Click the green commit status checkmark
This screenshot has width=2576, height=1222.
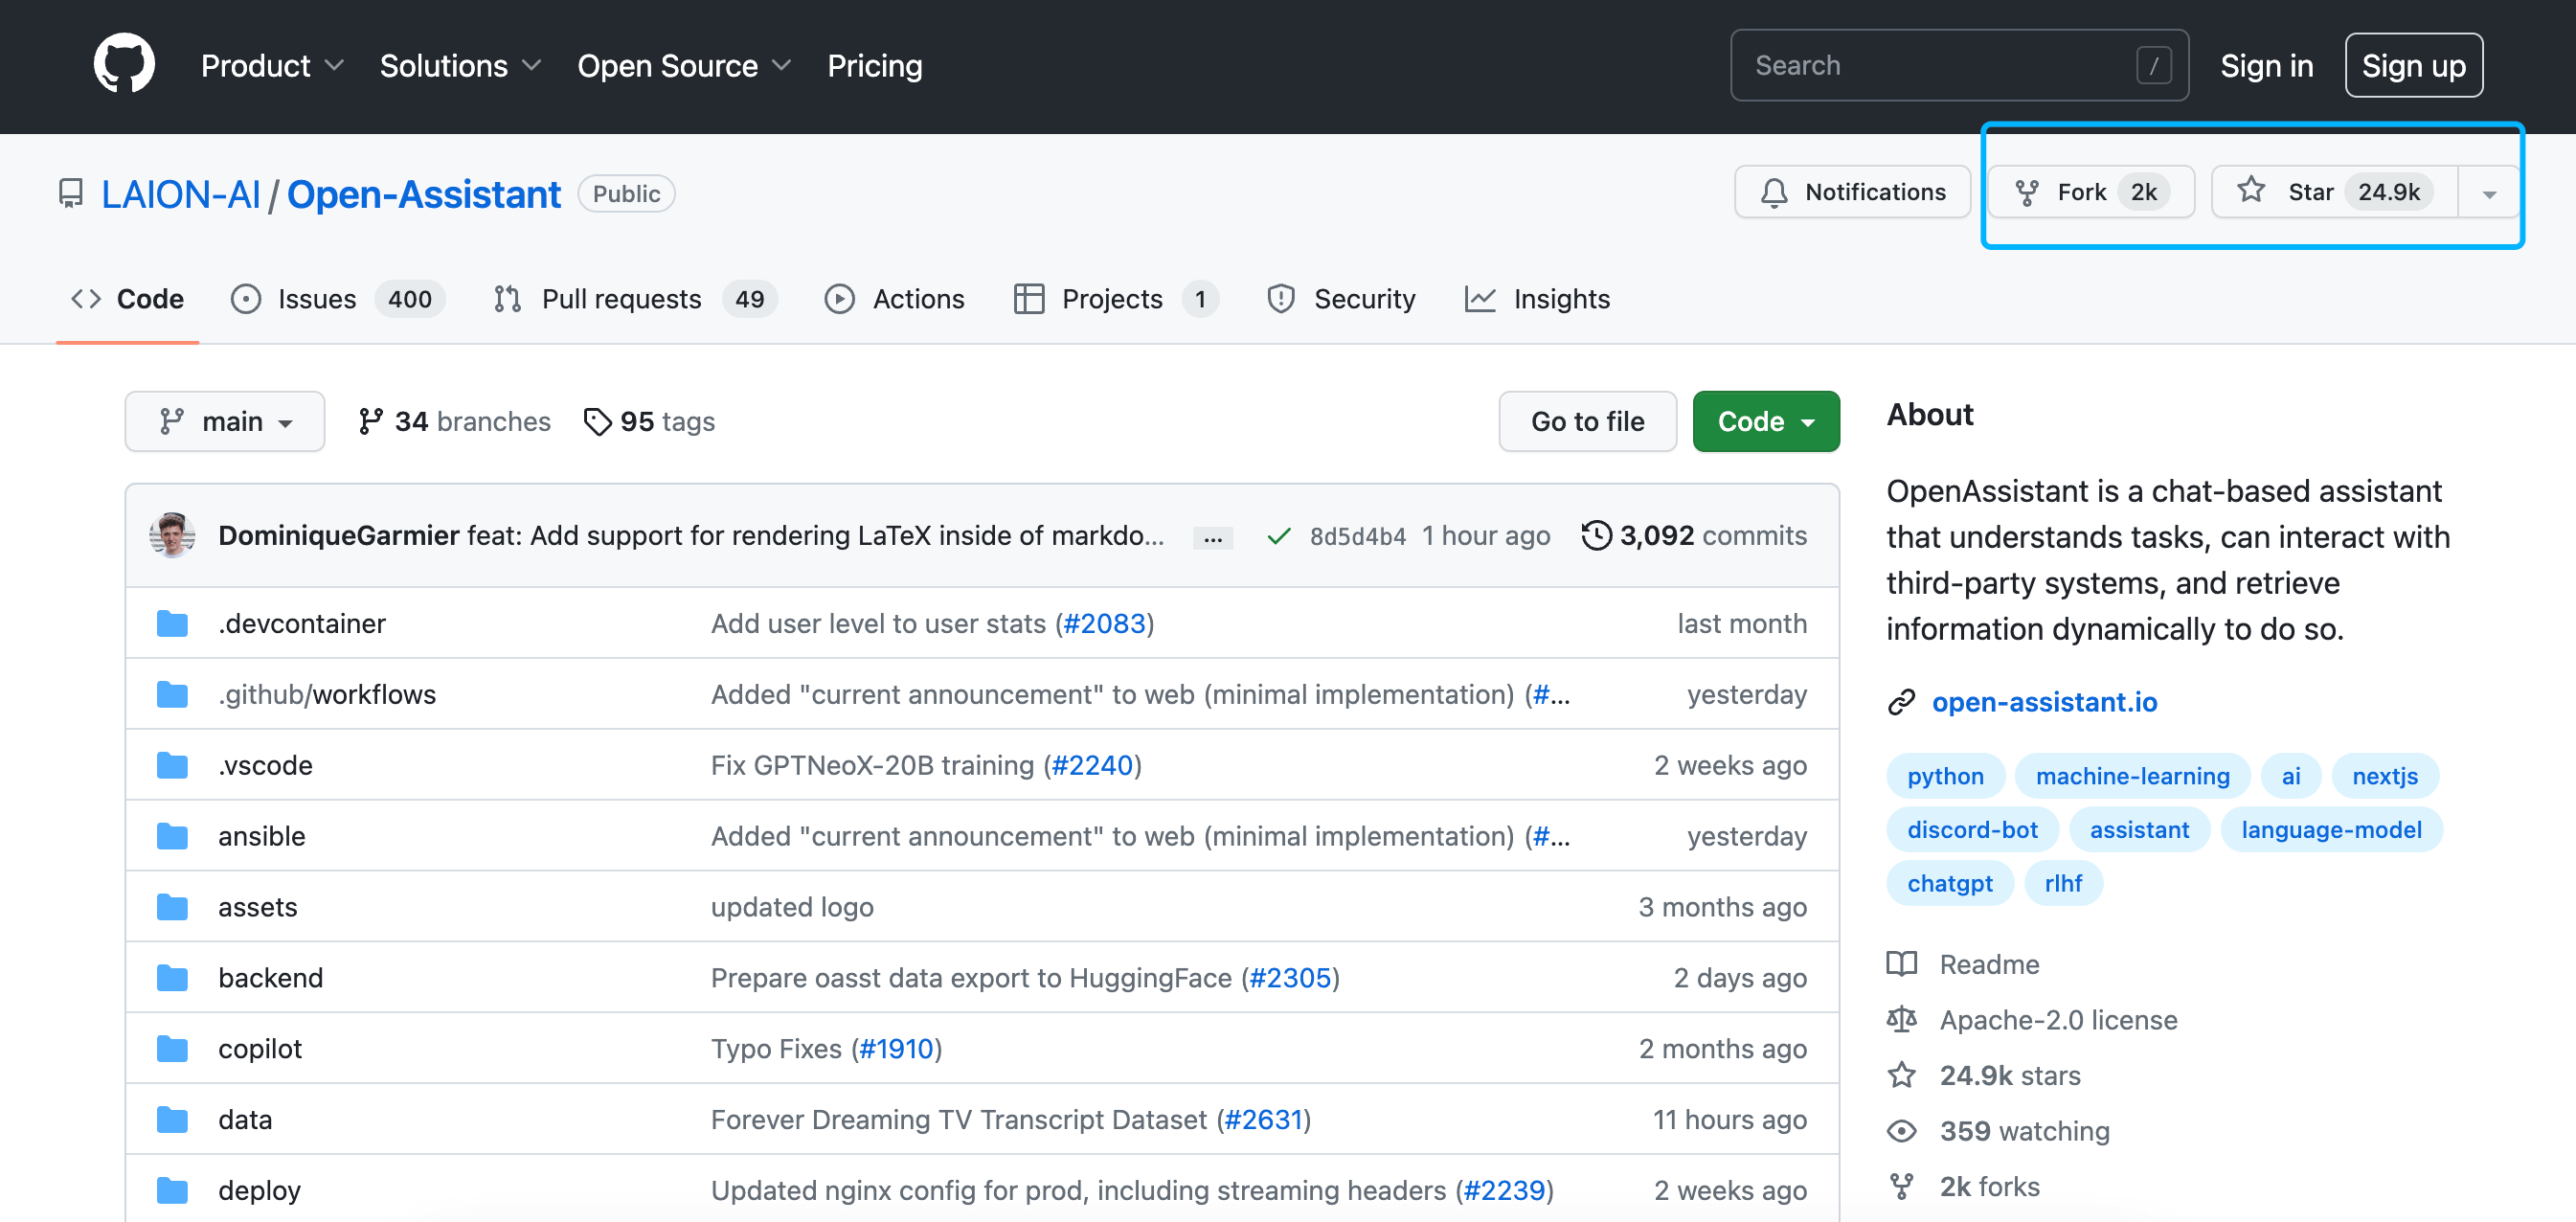[x=1278, y=536]
